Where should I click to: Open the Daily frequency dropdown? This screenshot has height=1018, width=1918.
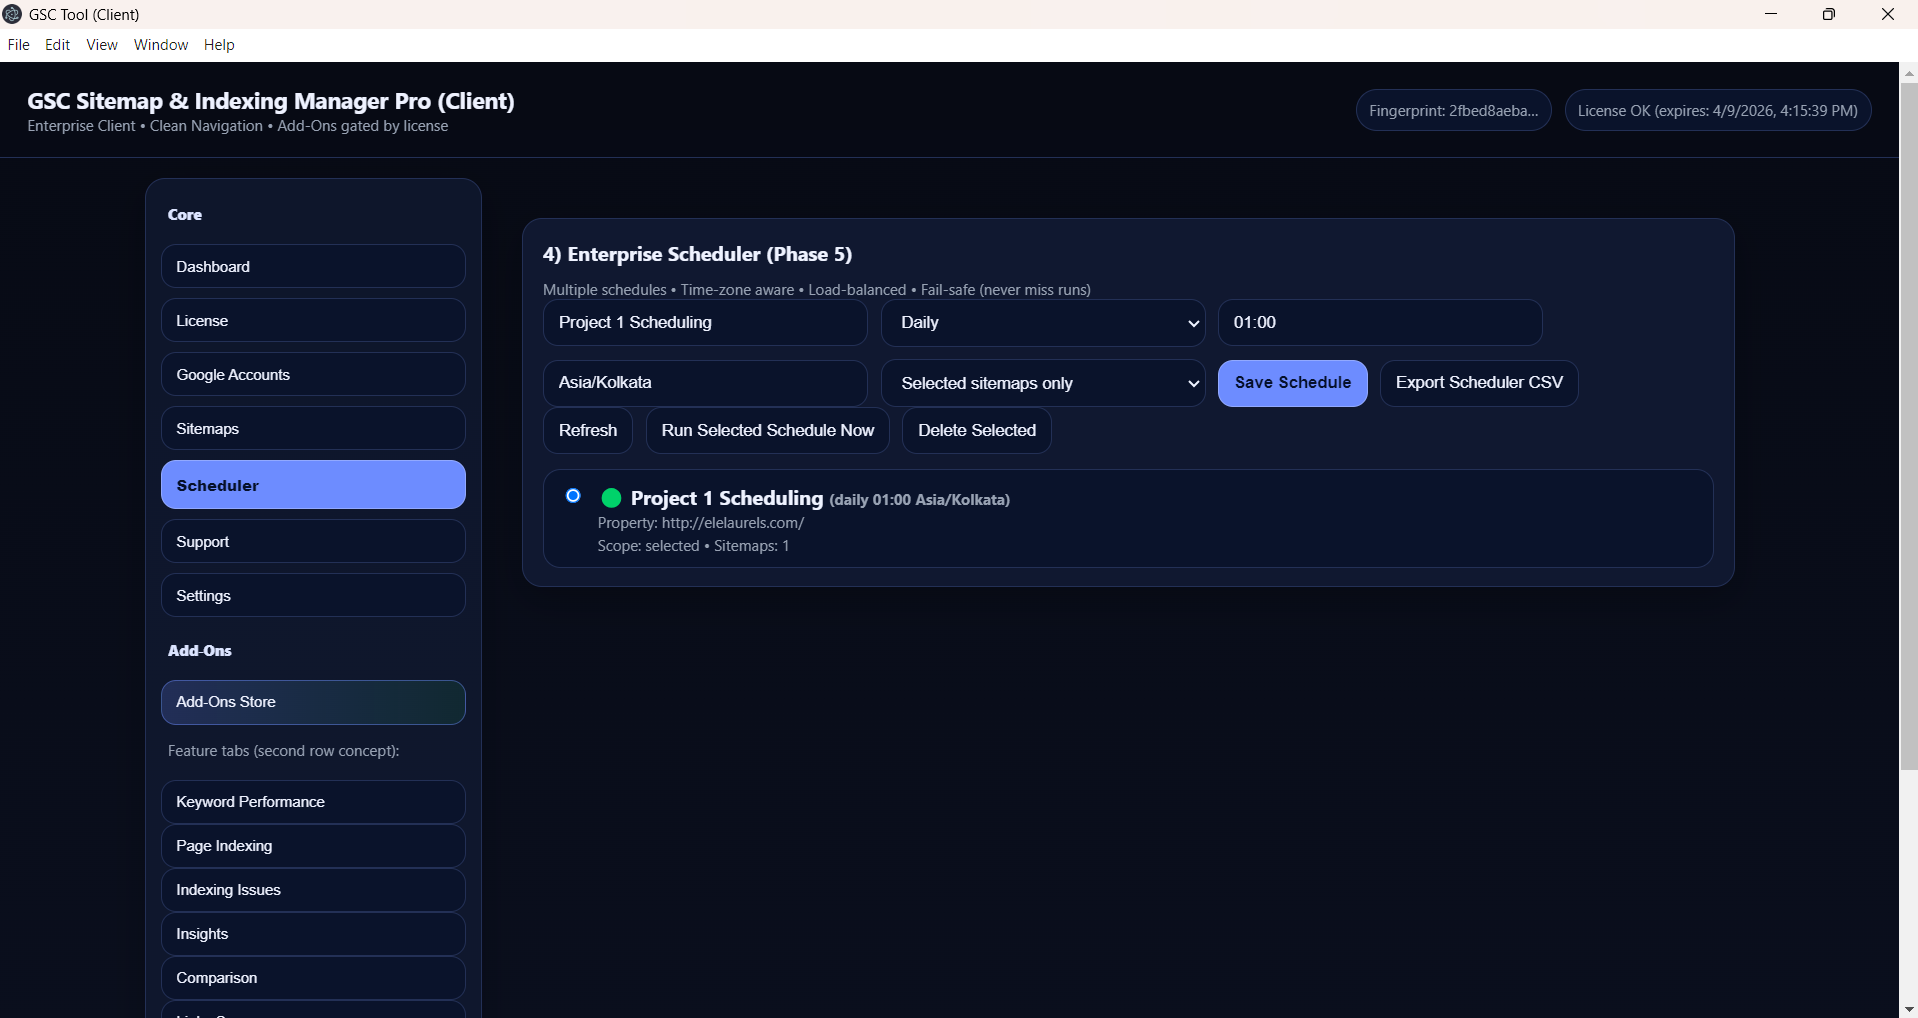click(x=1042, y=323)
